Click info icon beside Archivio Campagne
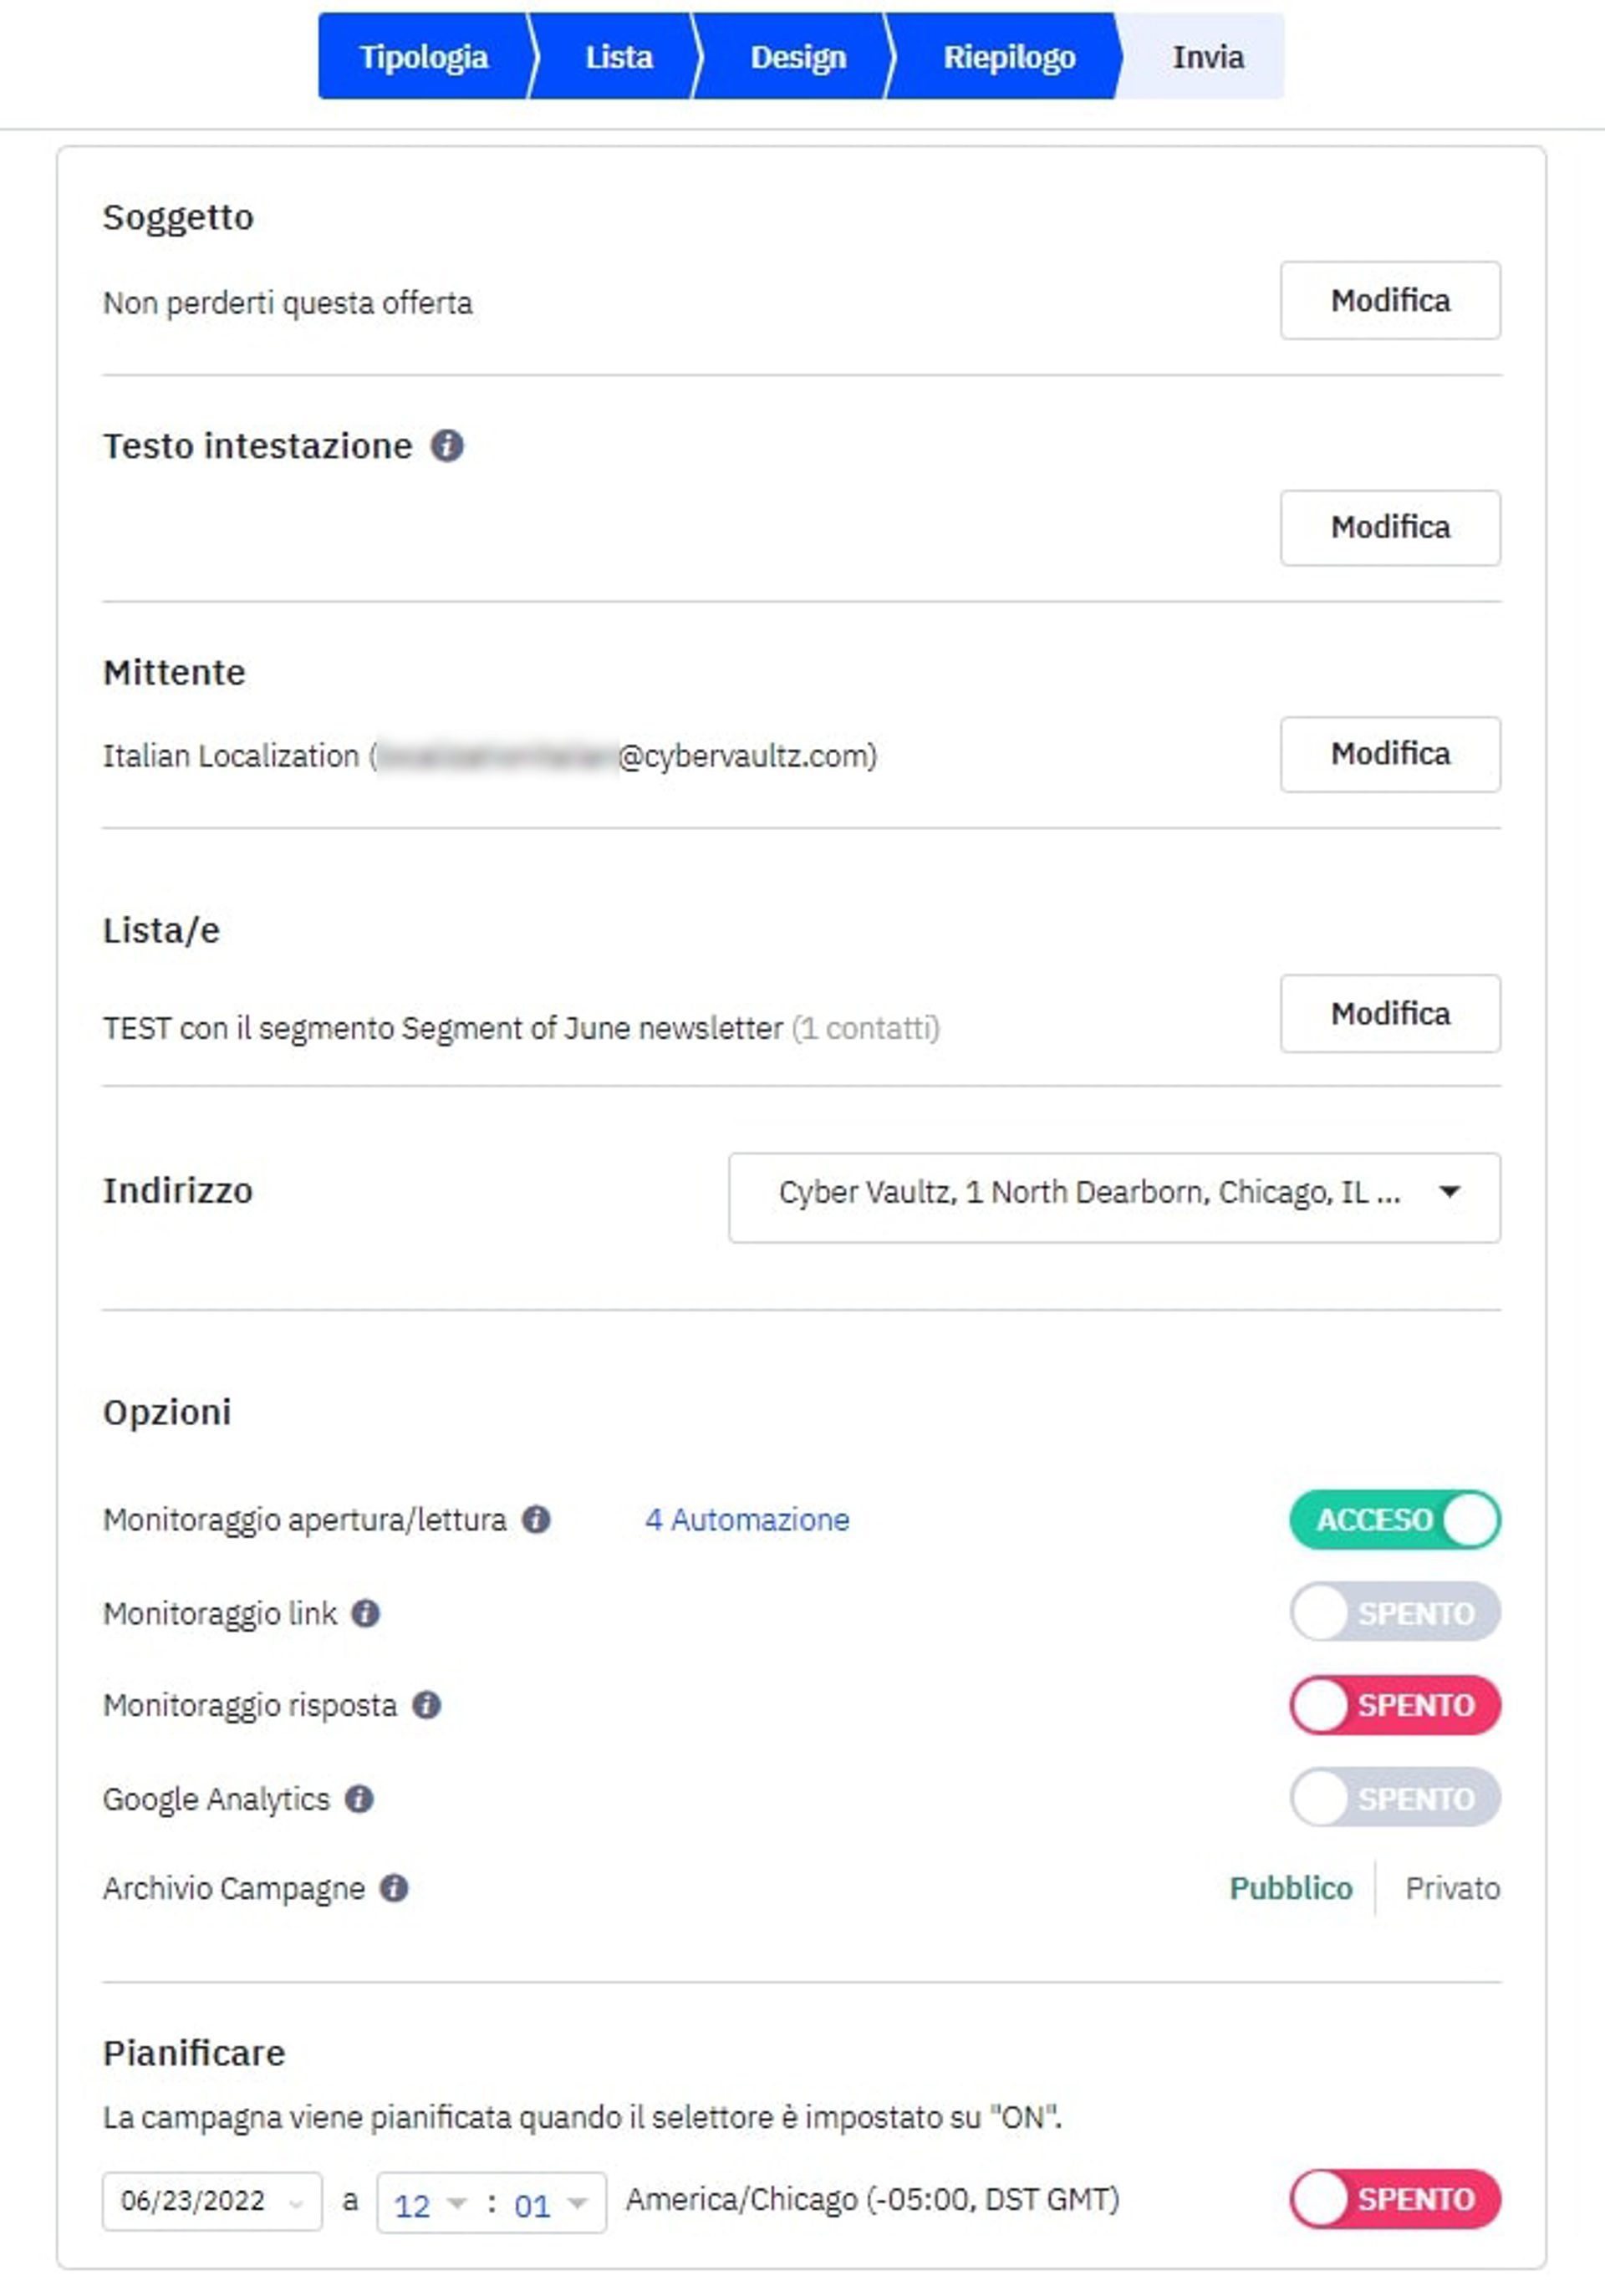This screenshot has width=1605, height=2296. pos(394,1888)
